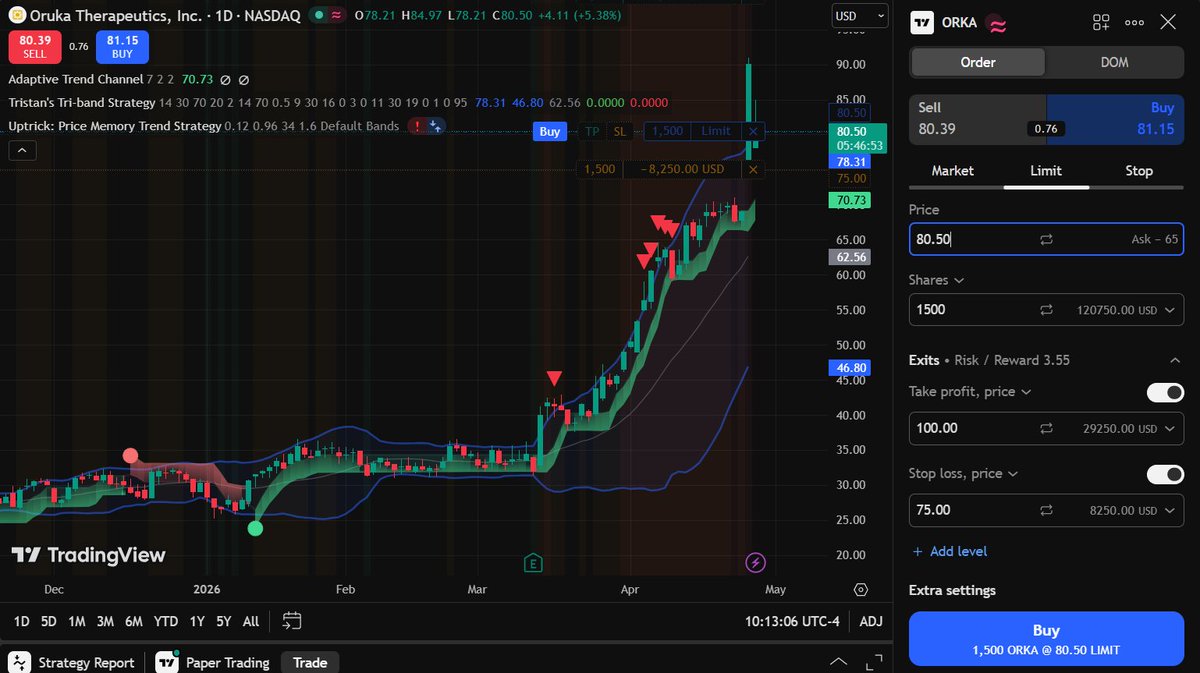The width and height of the screenshot is (1200, 673).
Task: Click the Paper Trading broker icon
Action: [x=166, y=662]
